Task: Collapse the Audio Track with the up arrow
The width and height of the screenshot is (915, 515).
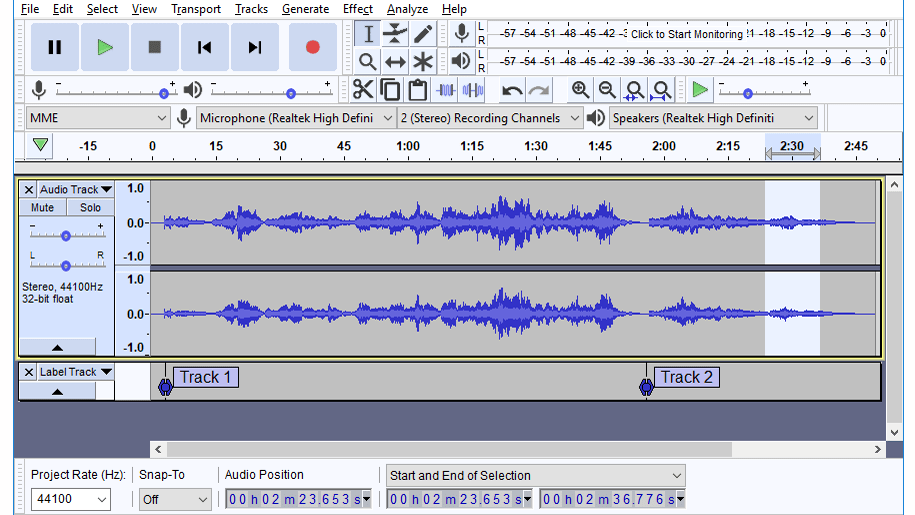Action: pyautogui.click(x=57, y=348)
